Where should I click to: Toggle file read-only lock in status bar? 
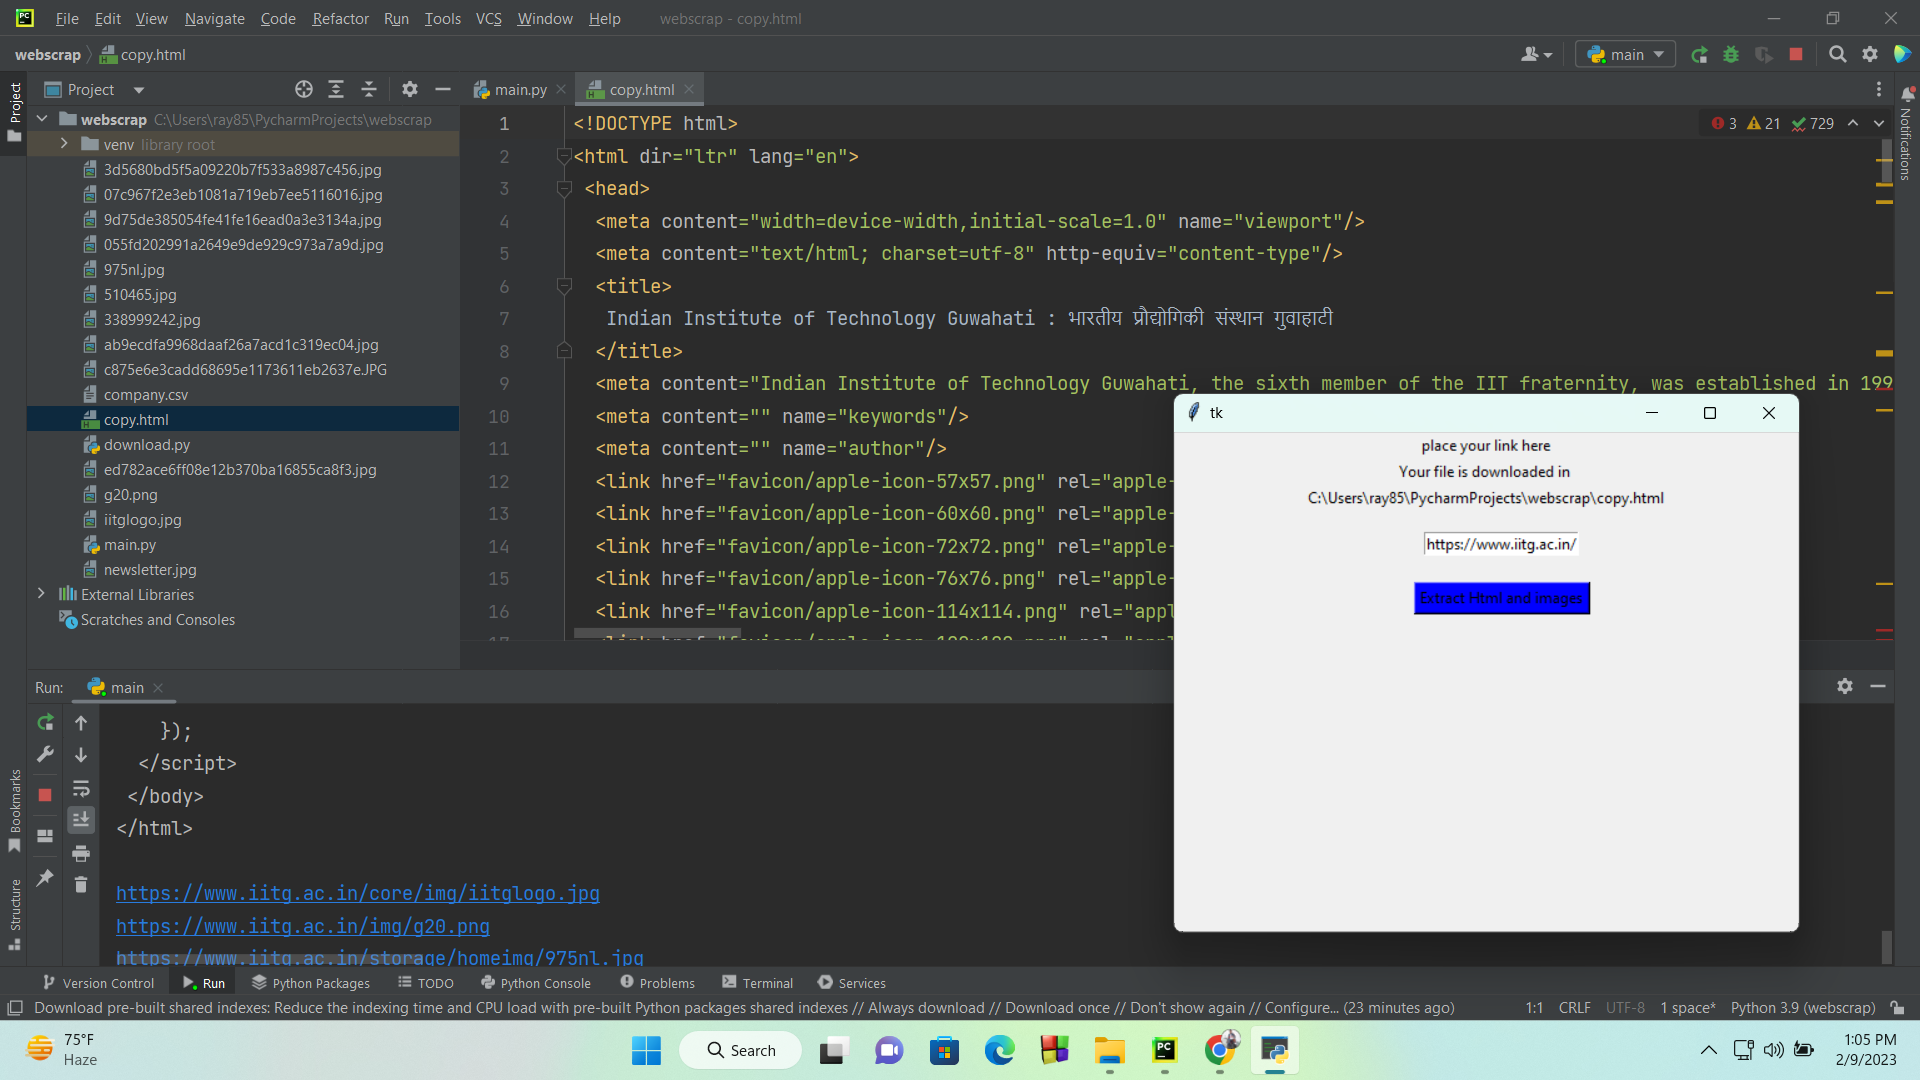[x=1897, y=1008]
